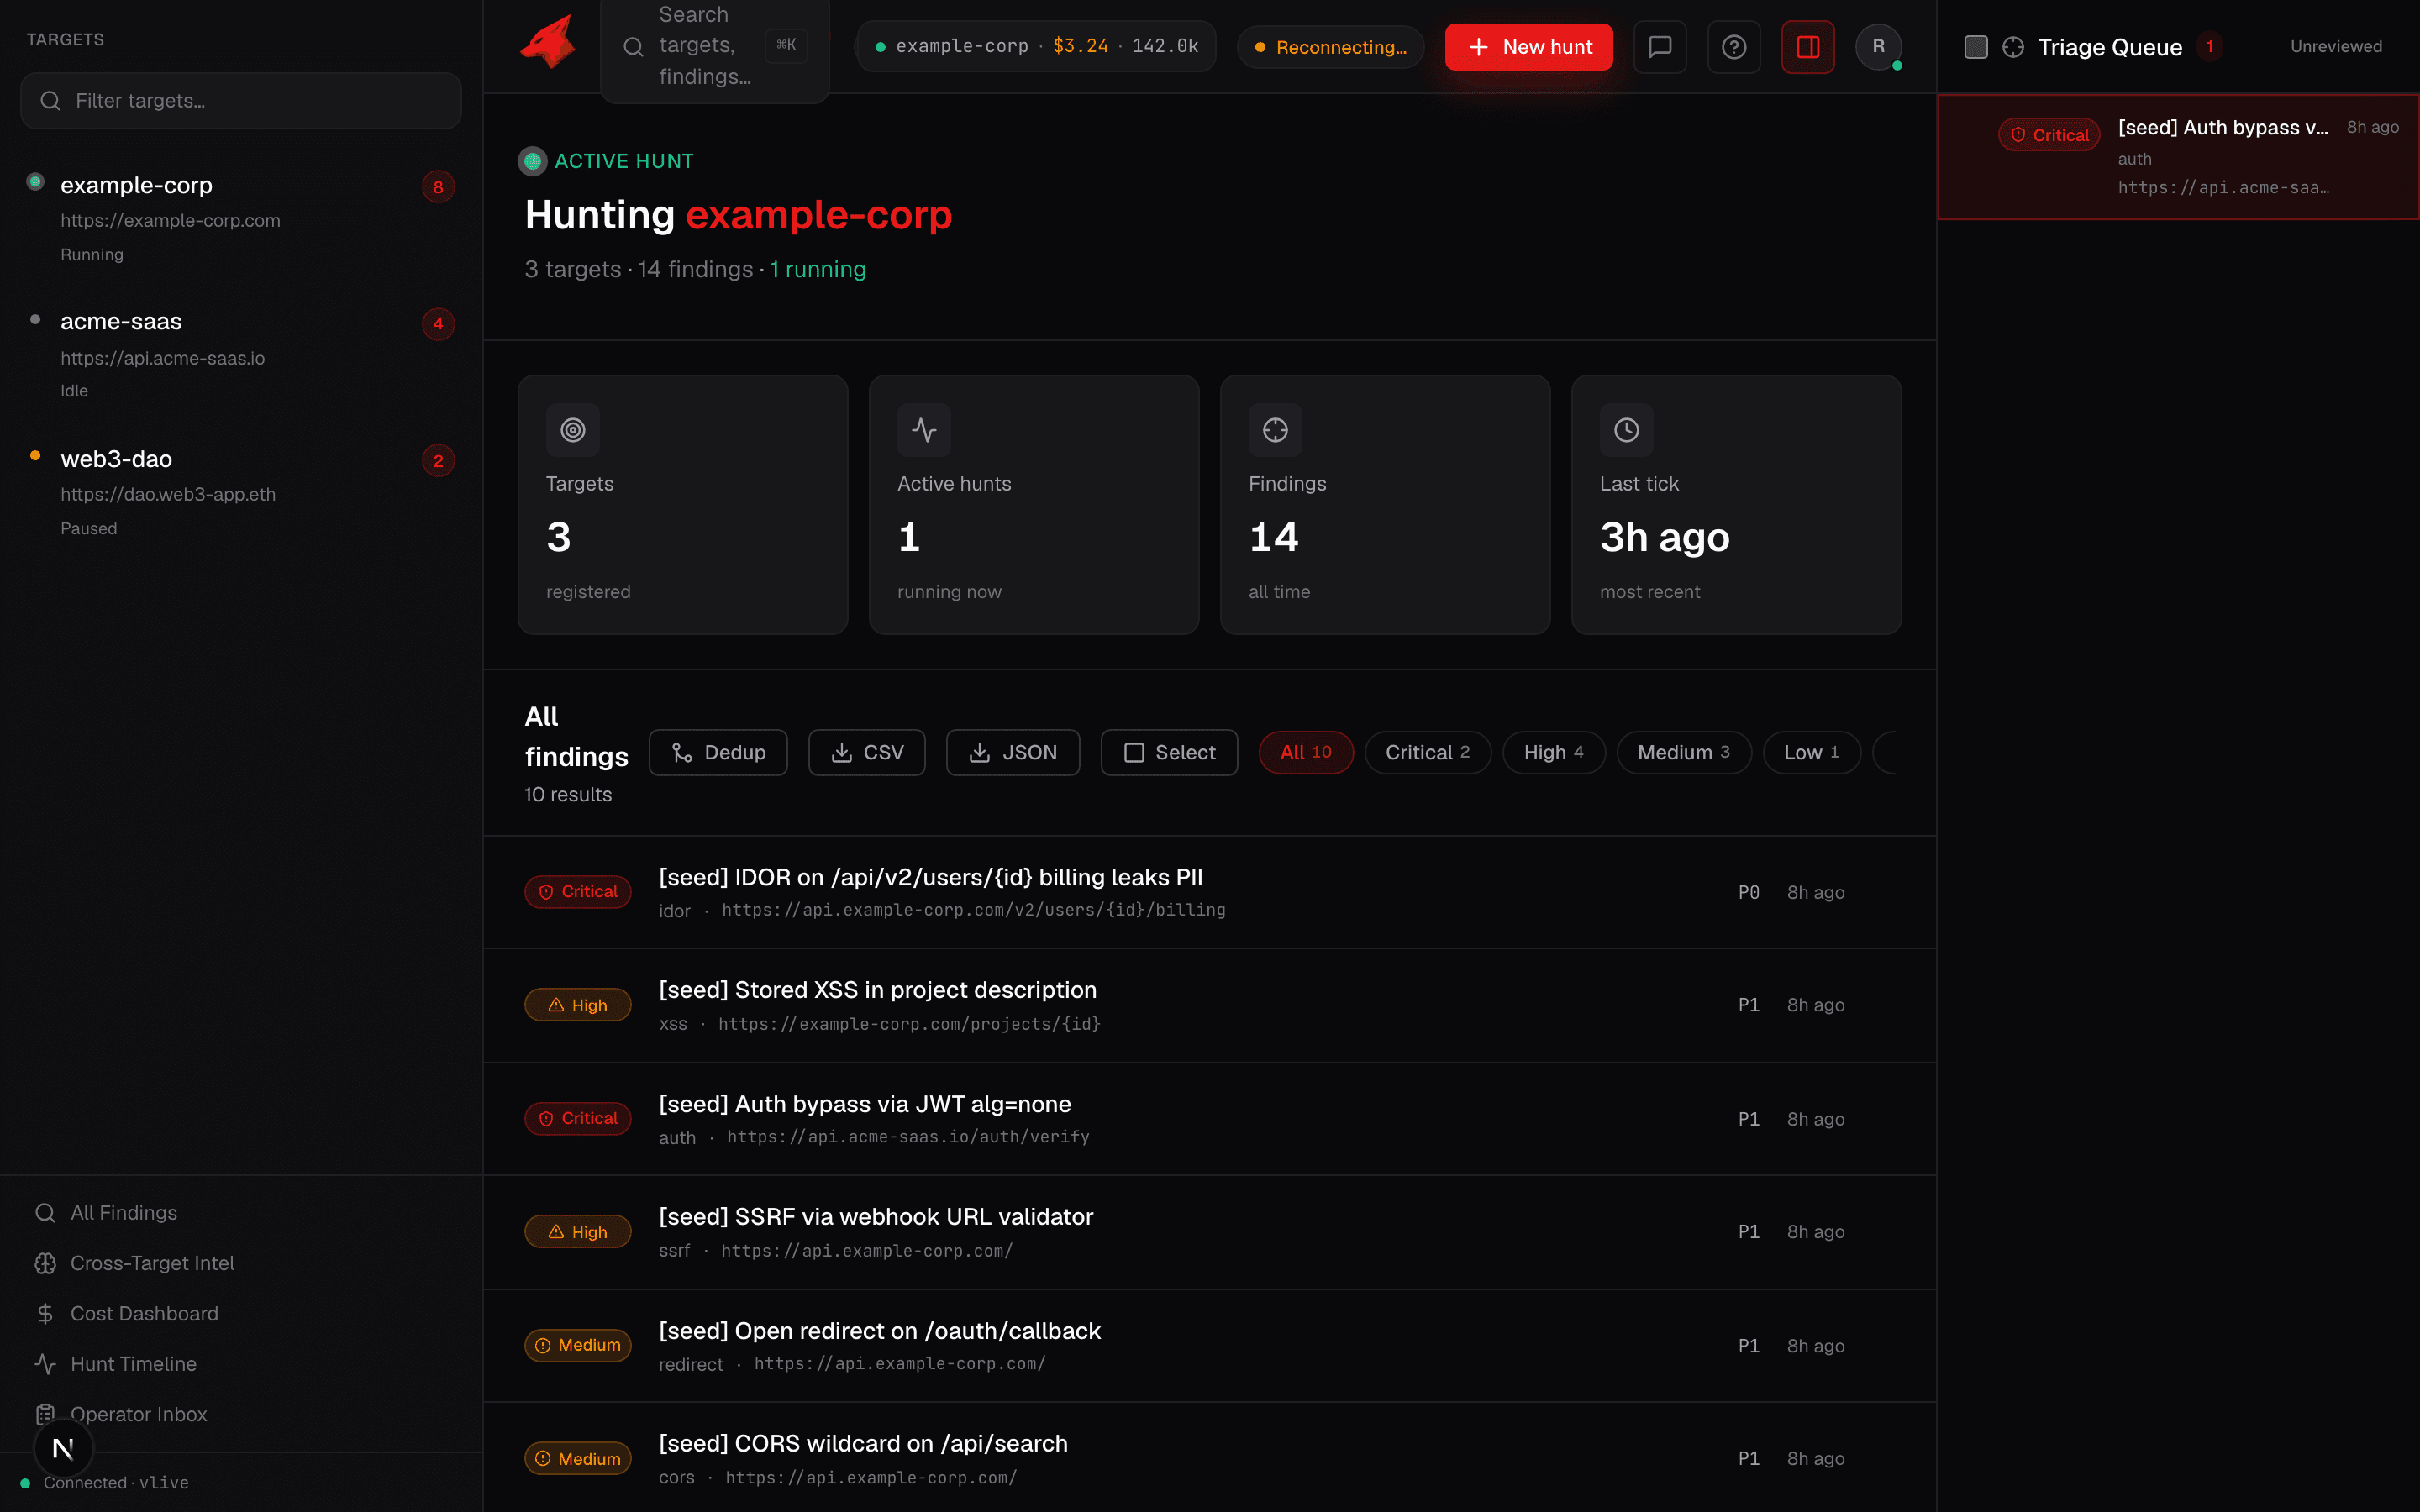Click the Reconnecting status pill

(1331, 47)
